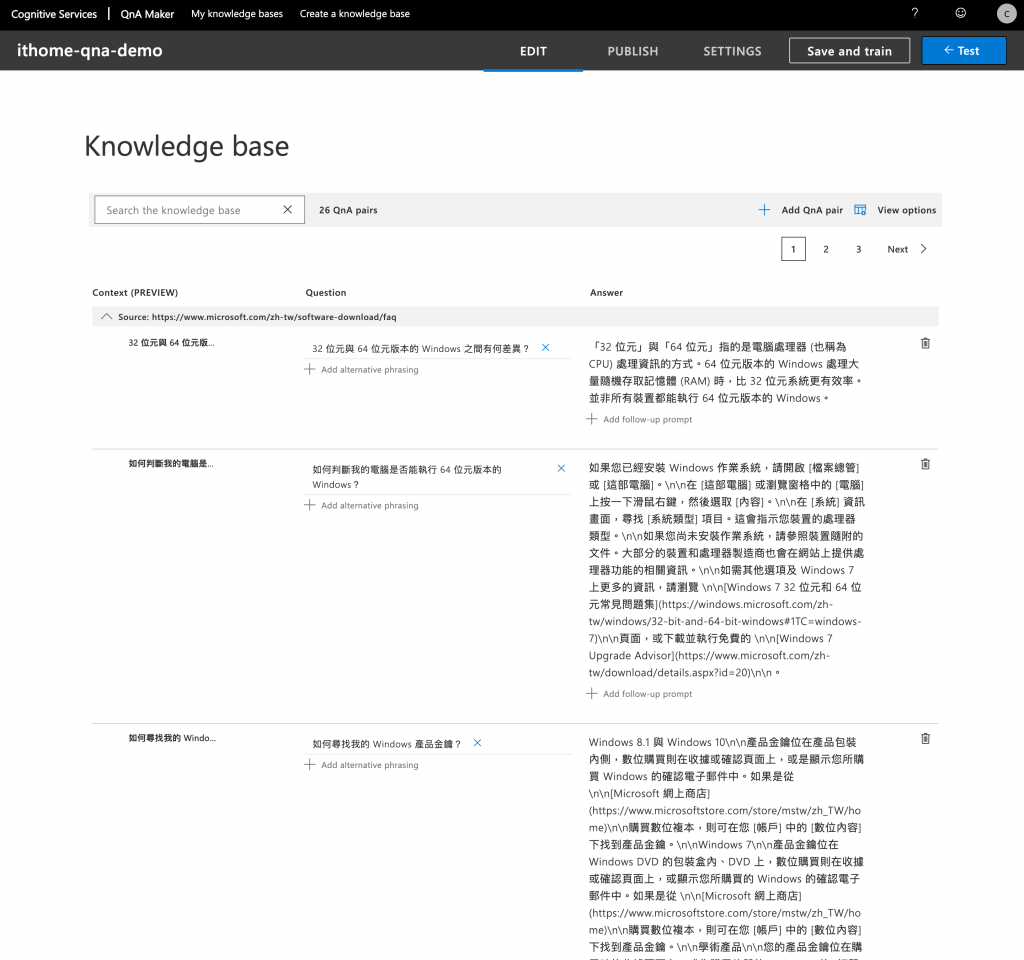Screen dimensions: 1024x960
Task: Open Create a knowledge base
Action: (355, 14)
